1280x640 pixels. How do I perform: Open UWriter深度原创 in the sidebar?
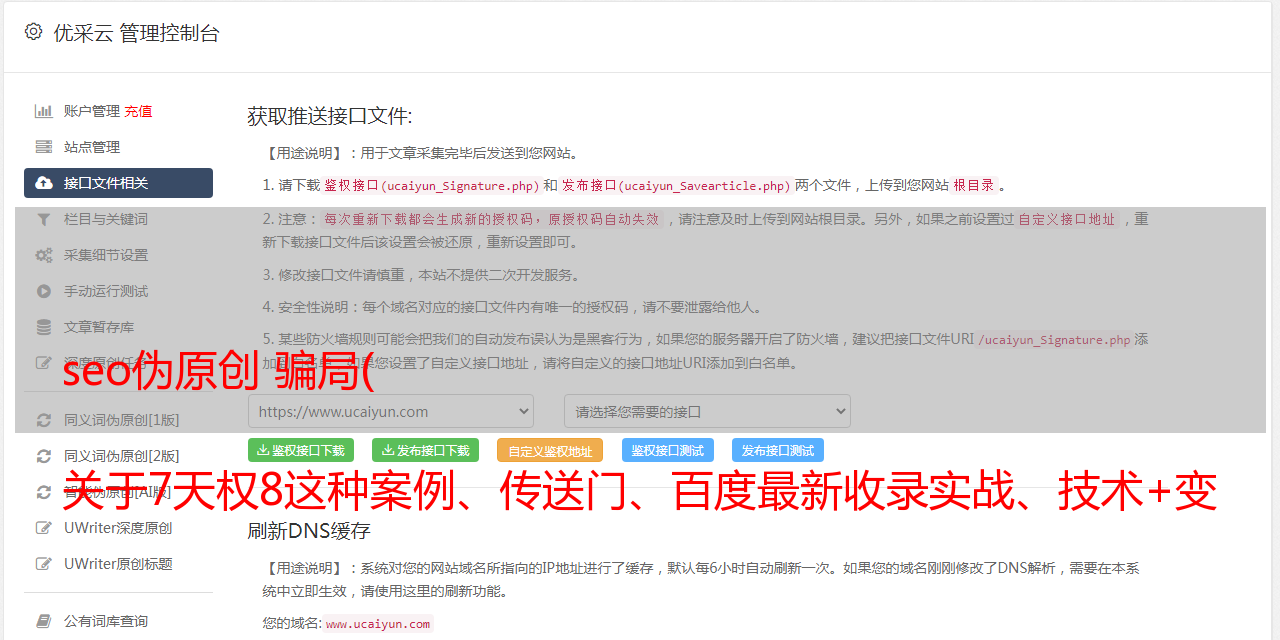118,528
